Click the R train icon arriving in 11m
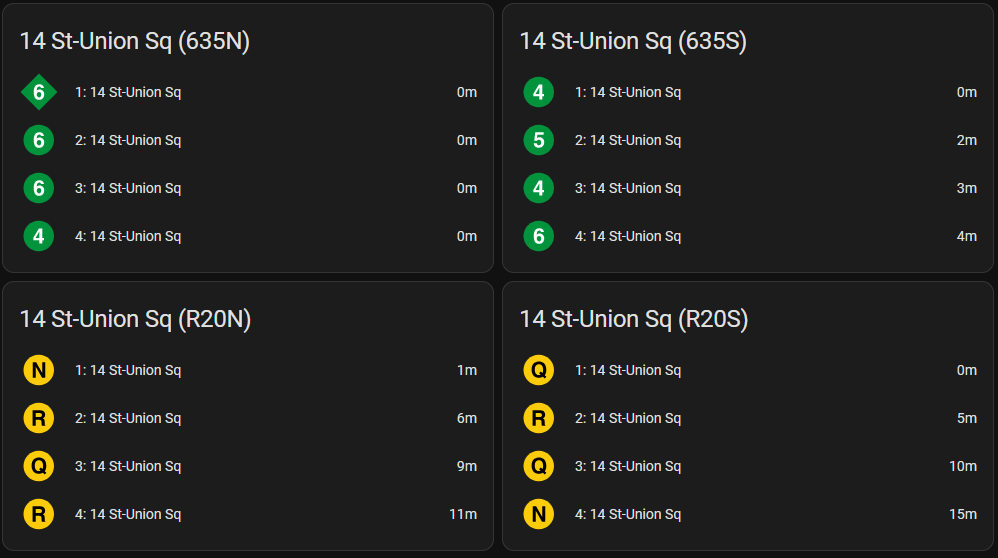 click(x=39, y=514)
